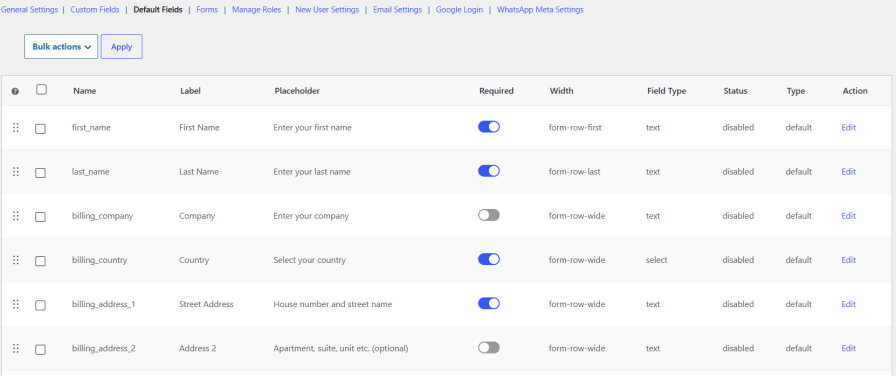Image resolution: width=896 pixels, height=376 pixels.
Task: Grab the drag handle for billing_address_2 row
Action: (16, 348)
